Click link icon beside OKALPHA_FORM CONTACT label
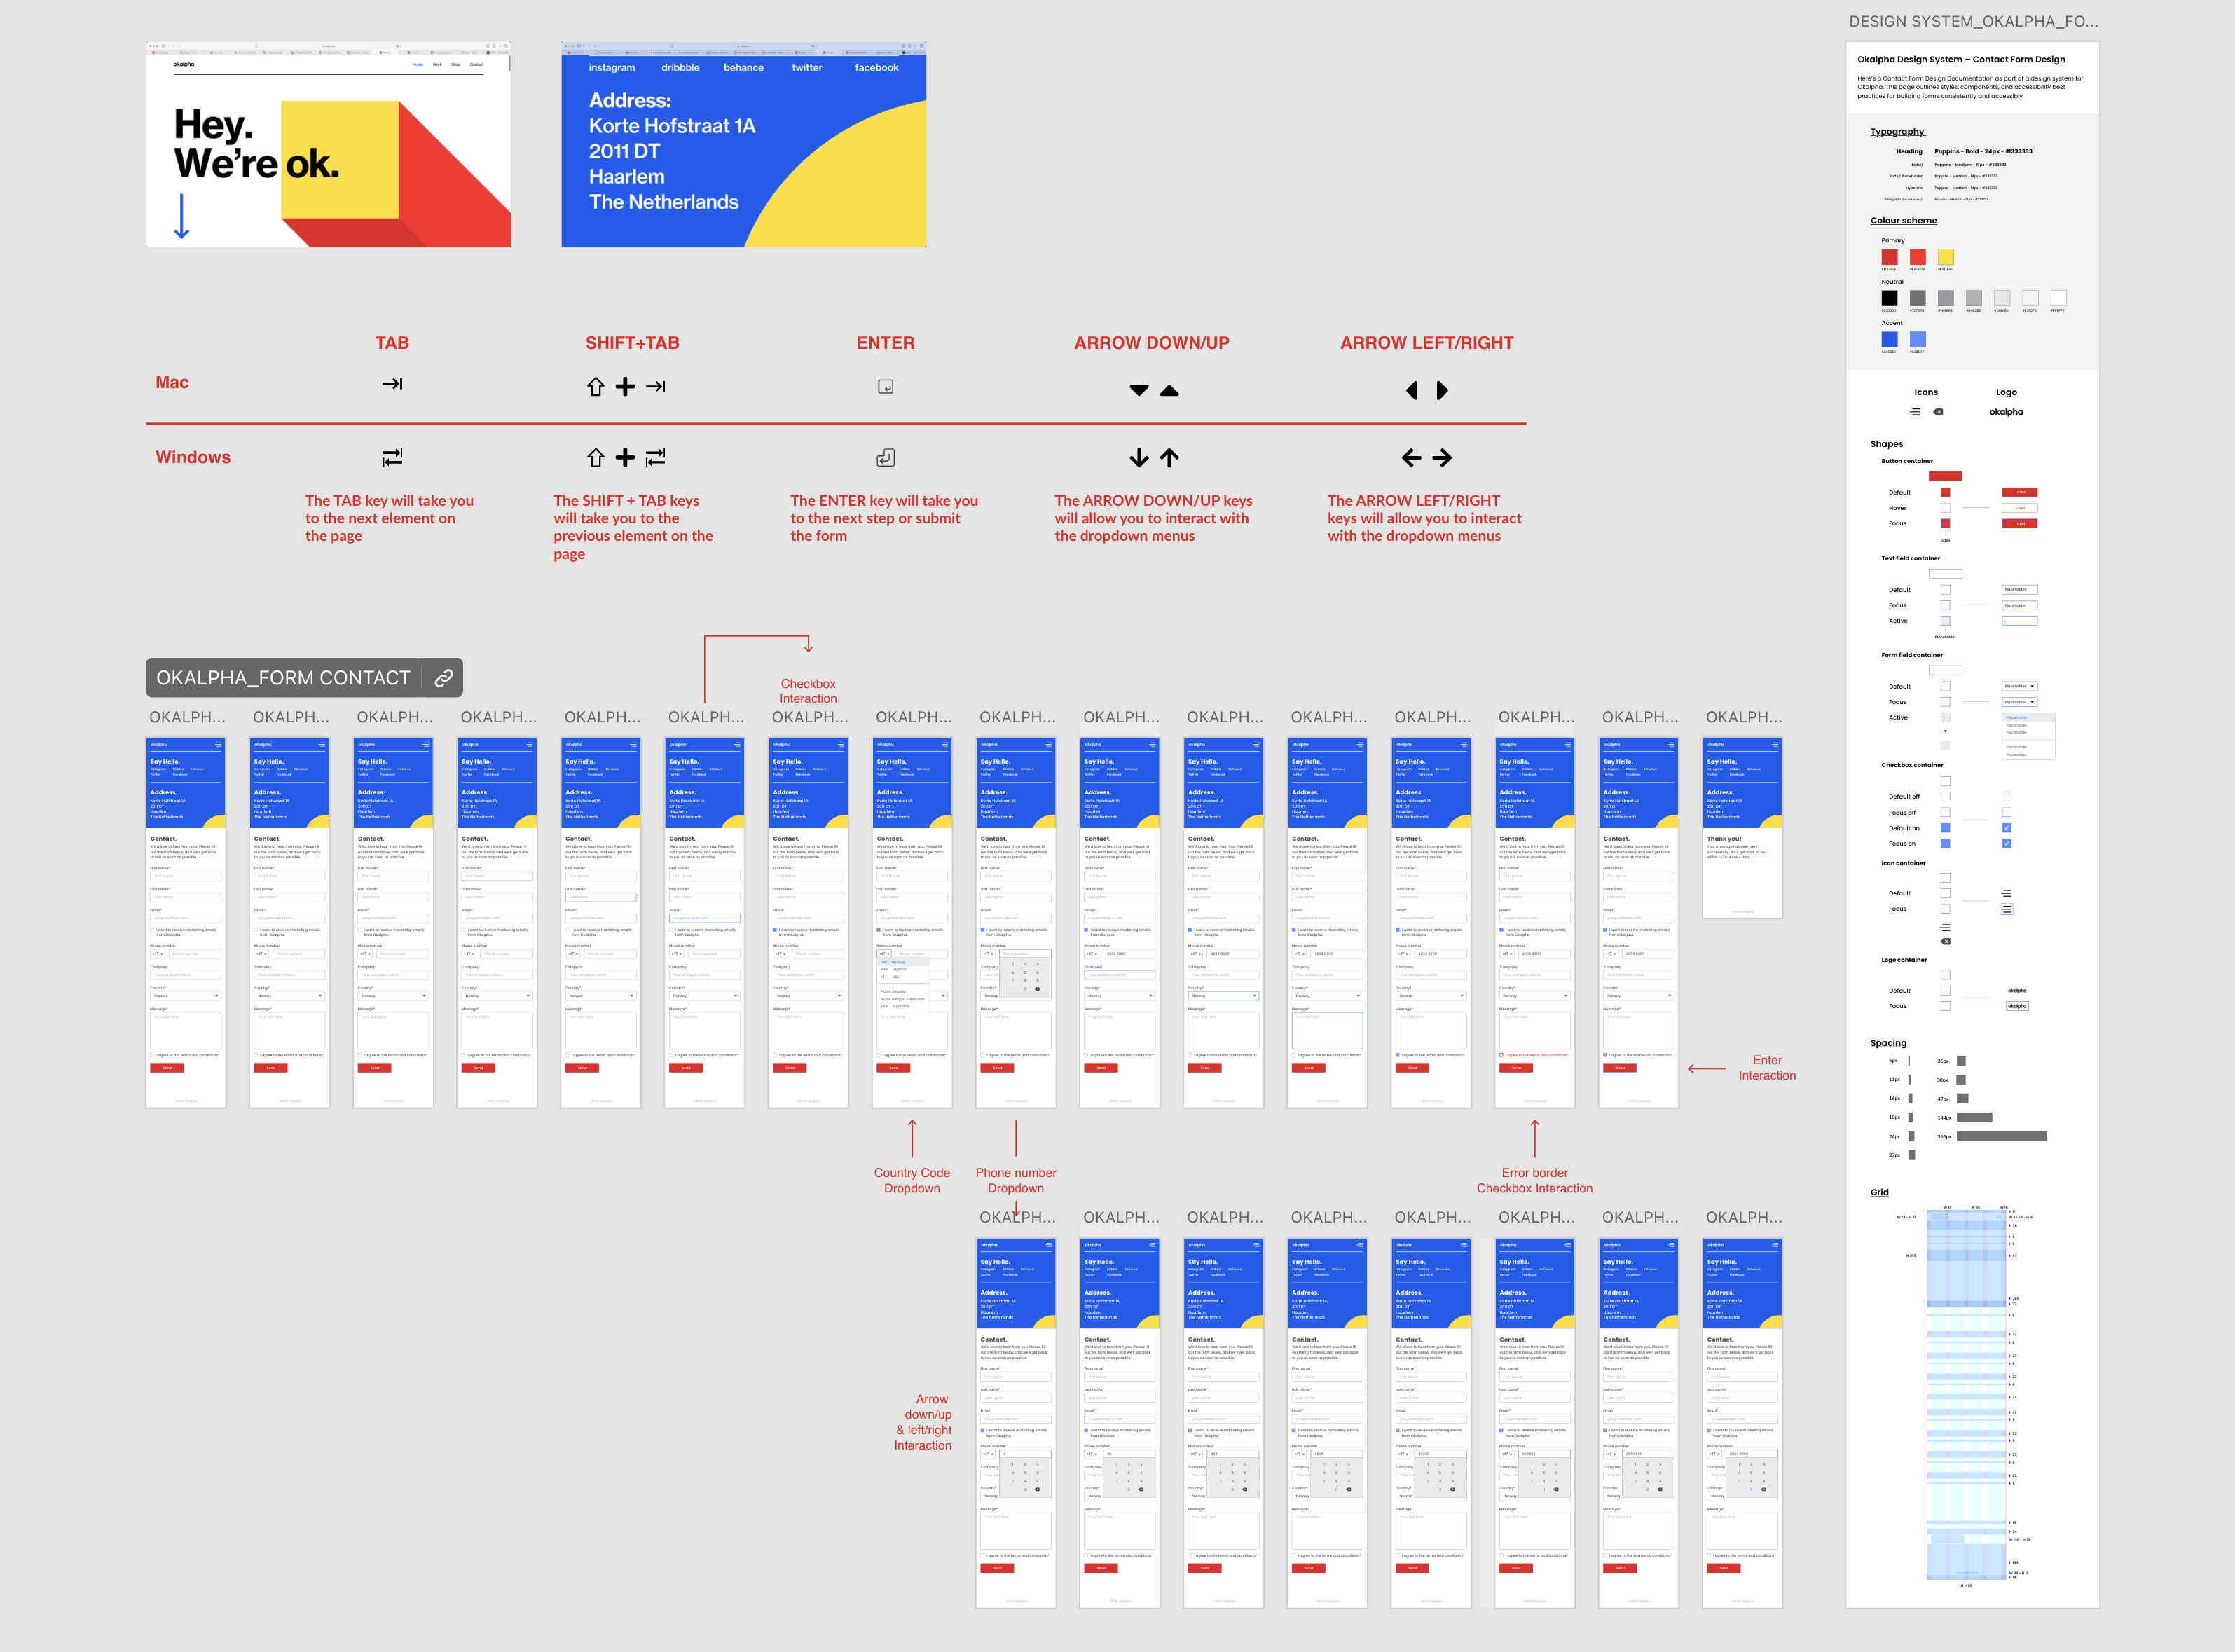Screen dimensions: 2235x1652 pyautogui.click(x=444, y=678)
